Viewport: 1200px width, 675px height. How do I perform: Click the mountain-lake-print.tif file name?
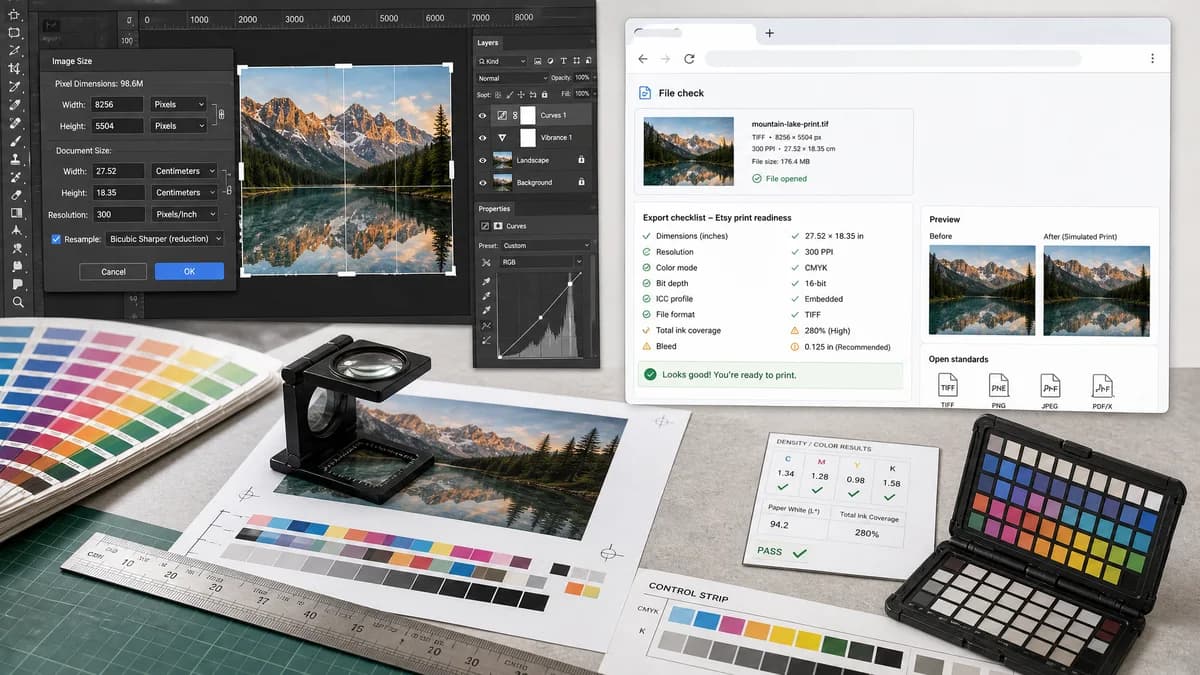[790, 124]
